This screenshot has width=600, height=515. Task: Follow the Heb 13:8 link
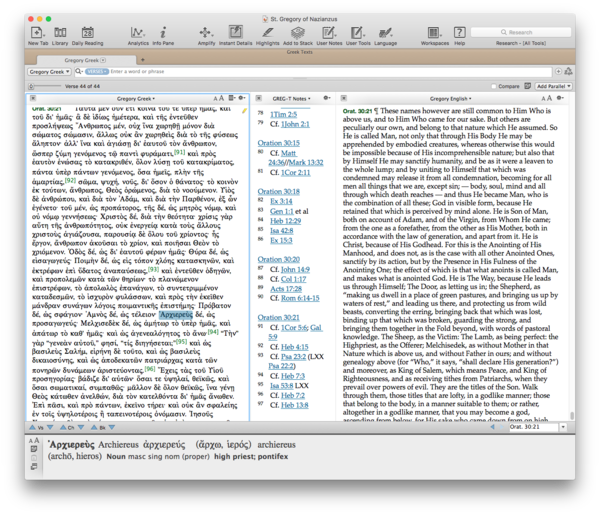(295, 405)
